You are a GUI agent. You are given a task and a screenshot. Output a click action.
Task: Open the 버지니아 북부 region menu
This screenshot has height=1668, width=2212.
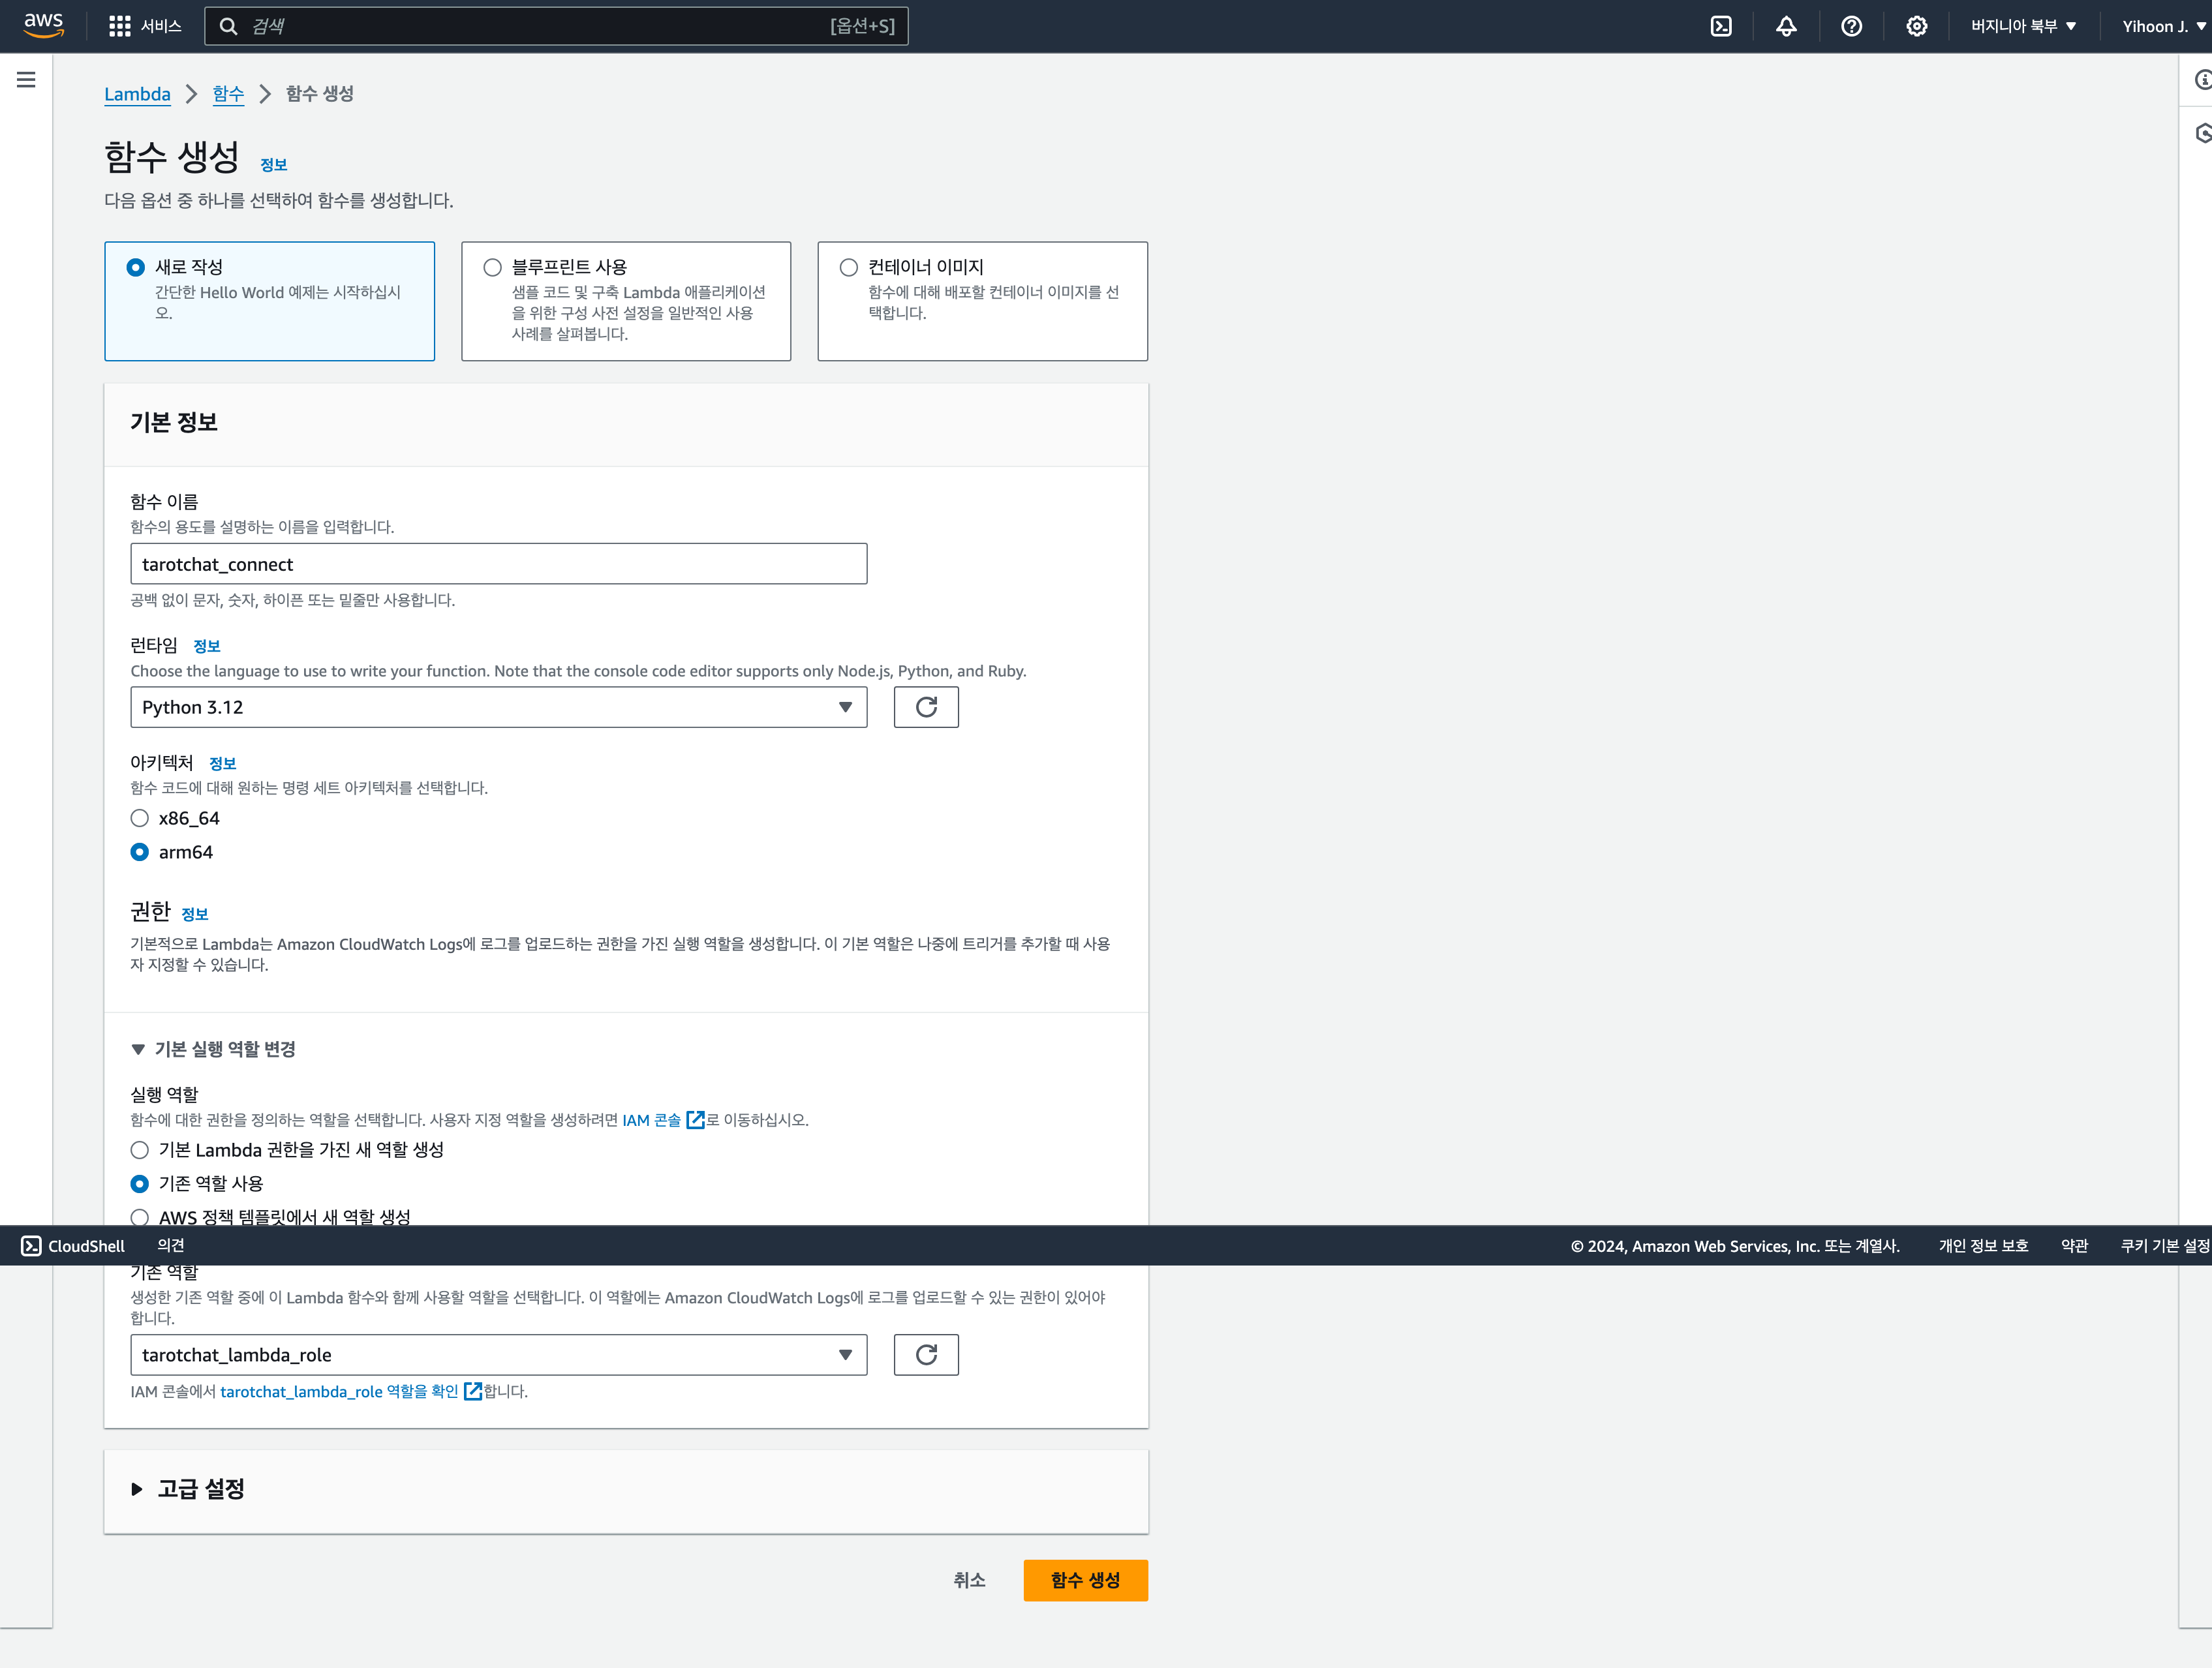point(2022,26)
